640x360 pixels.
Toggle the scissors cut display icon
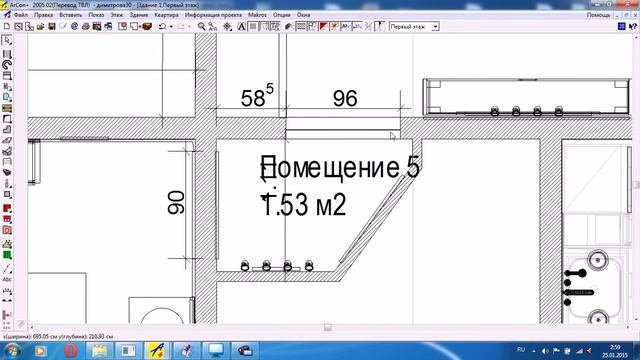[368, 27]
